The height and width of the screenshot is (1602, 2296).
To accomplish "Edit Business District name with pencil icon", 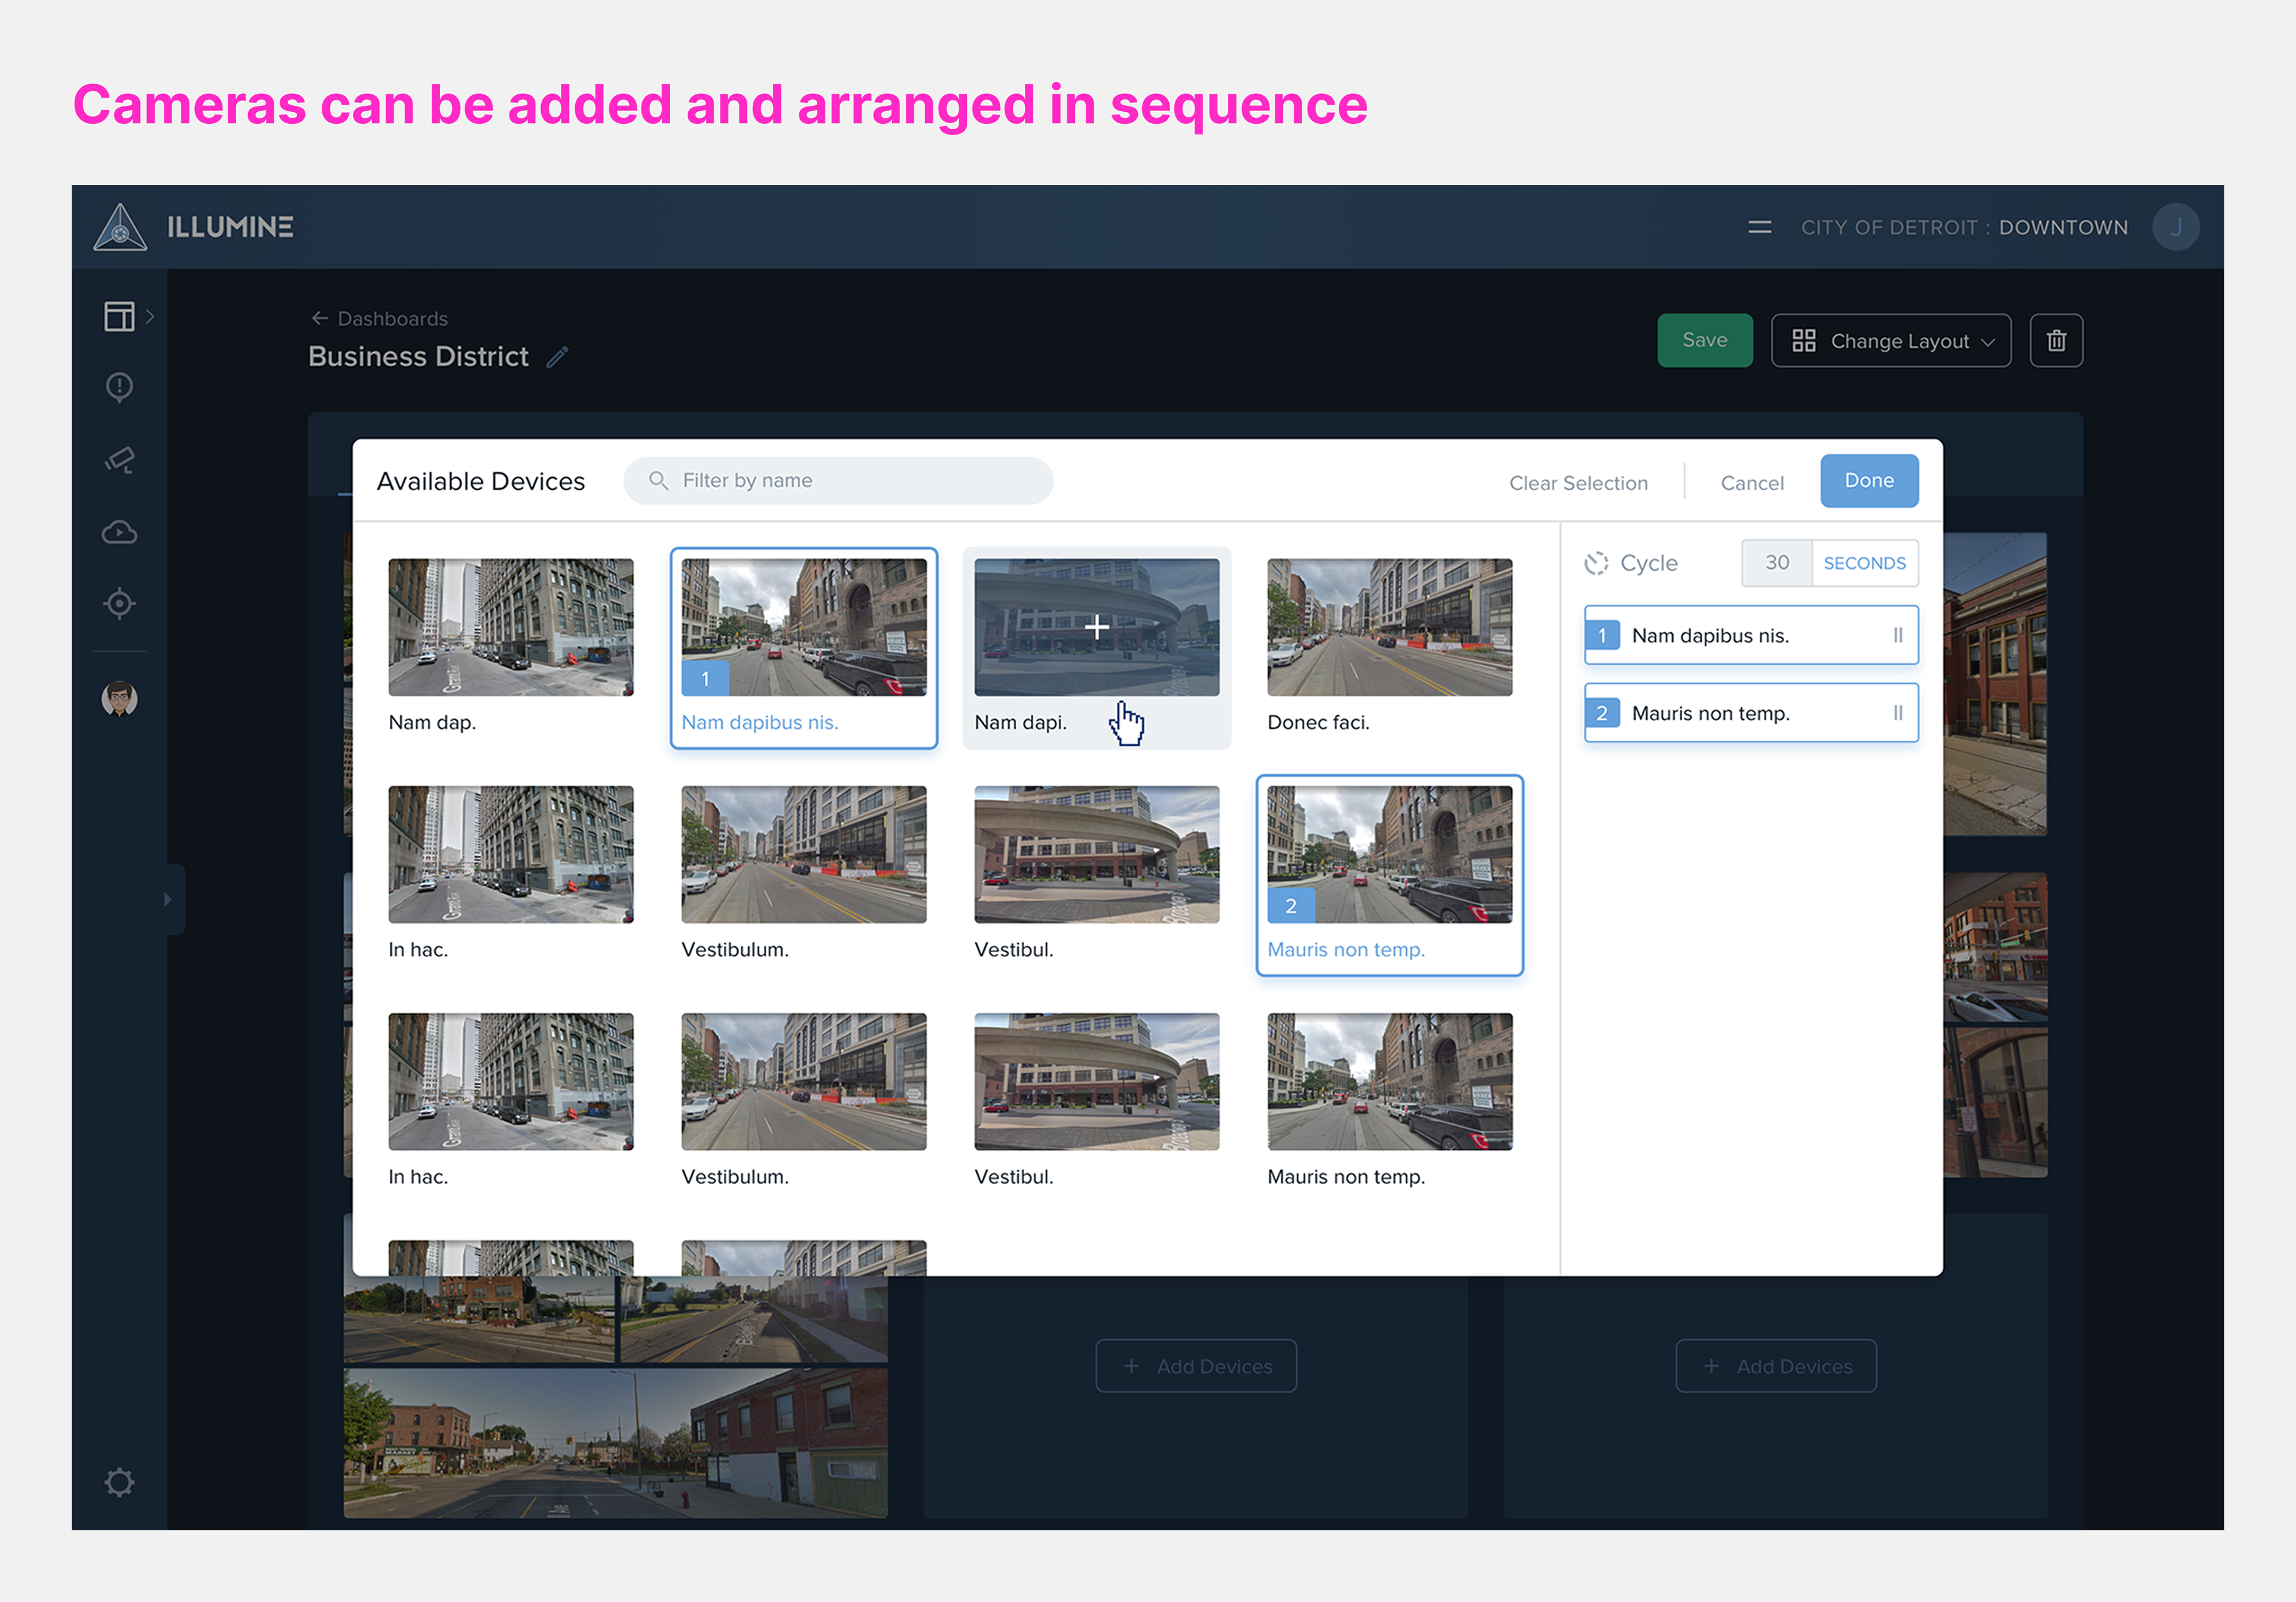I will click(557, 357).
